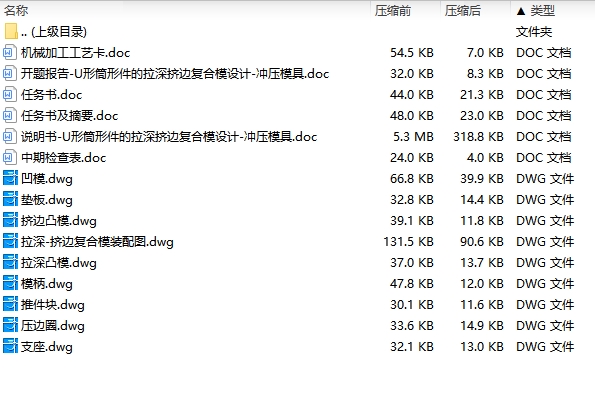
Task: Click DOC 文档 type of 中期检查表.doc
Action: point(544,158)
